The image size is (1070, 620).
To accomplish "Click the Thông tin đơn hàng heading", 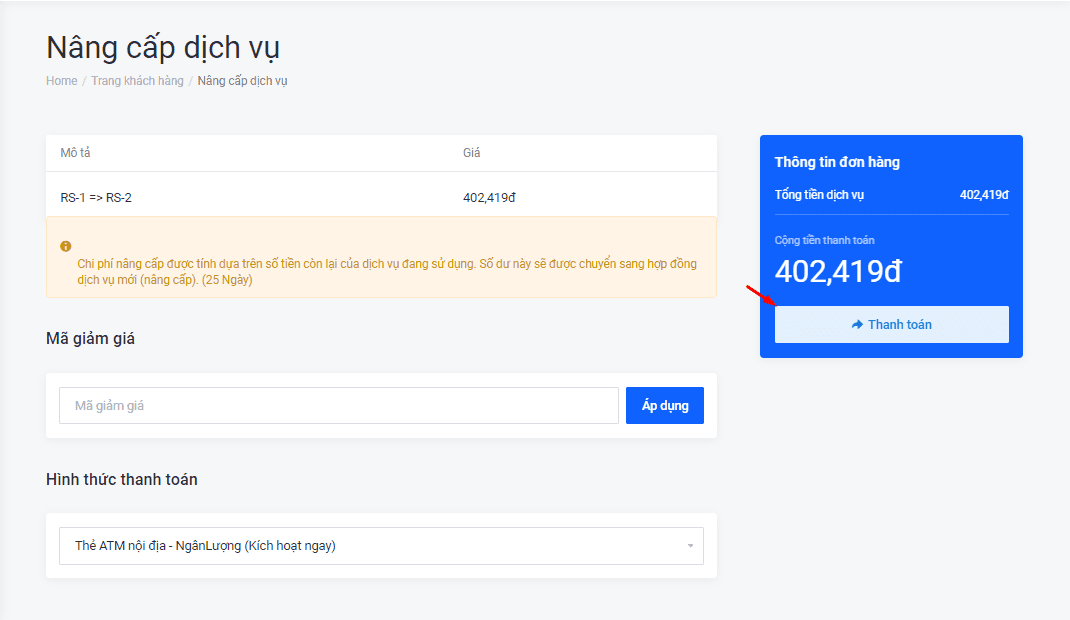I will 837,162.
